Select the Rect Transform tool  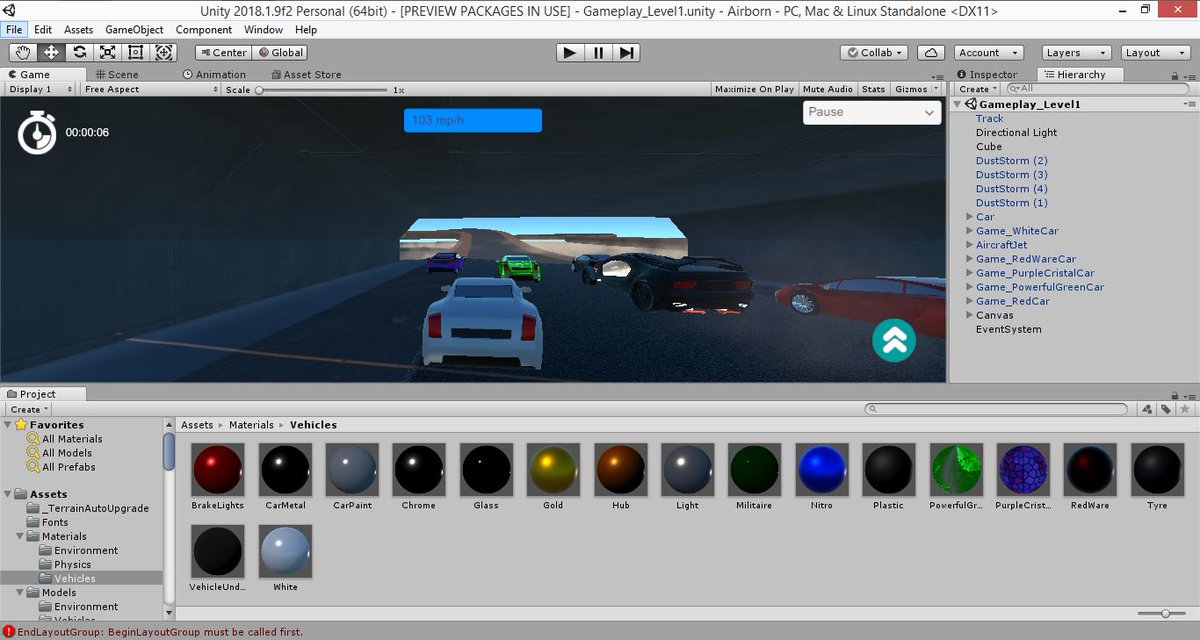coord(136,52)
